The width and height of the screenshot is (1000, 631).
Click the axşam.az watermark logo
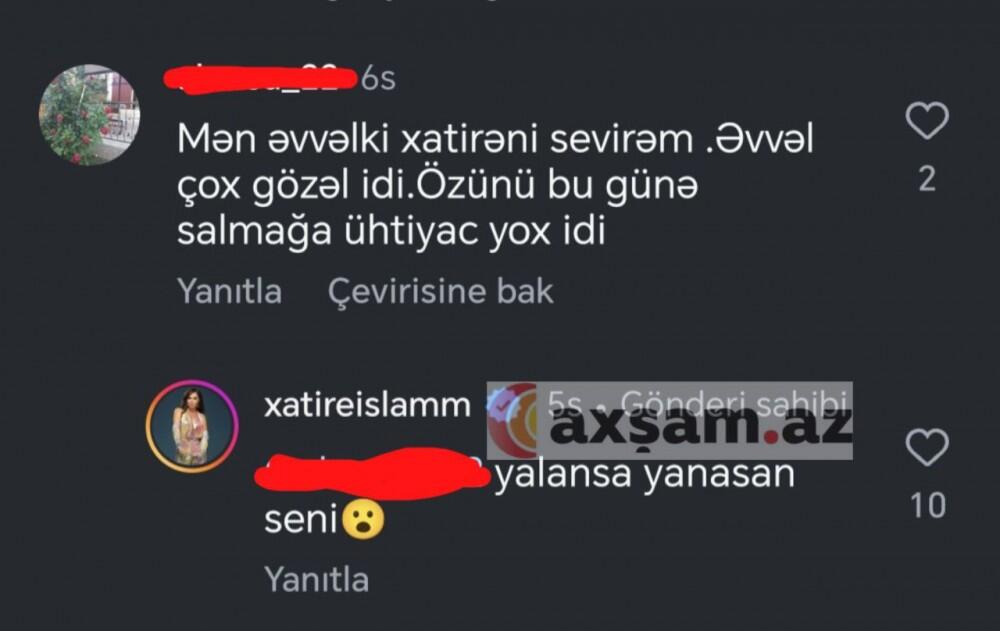[670, 420]
